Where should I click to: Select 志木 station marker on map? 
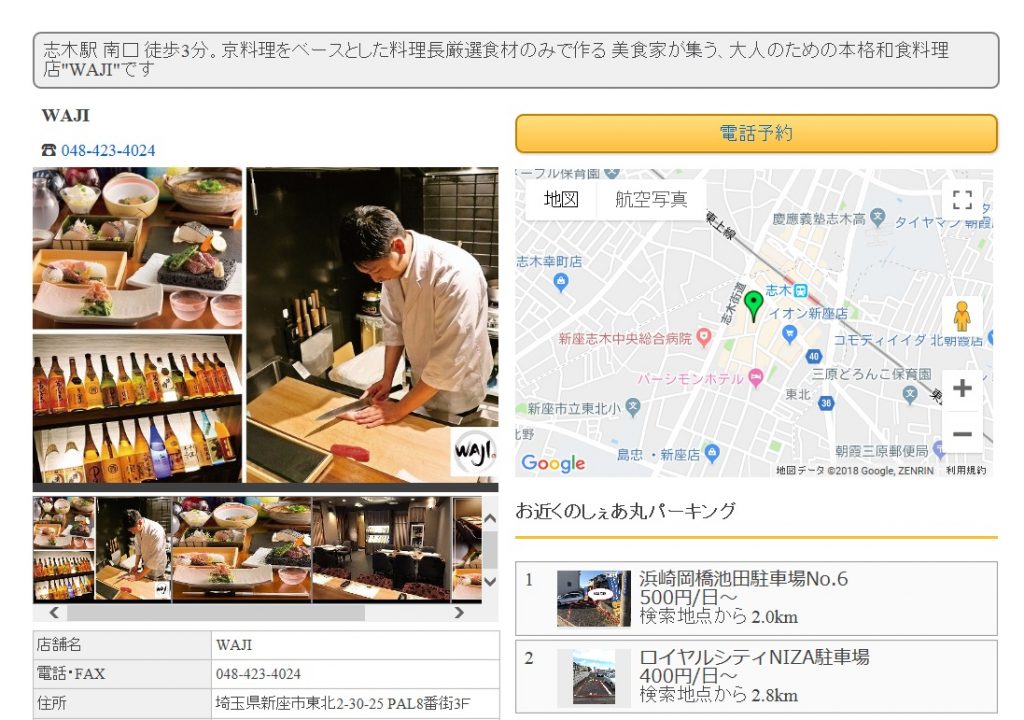click(801, 290)
